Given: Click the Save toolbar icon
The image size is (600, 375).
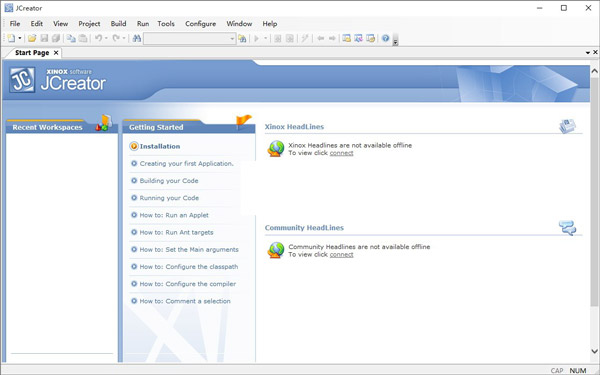Looking at the screenshot, I should coord(44,38).
